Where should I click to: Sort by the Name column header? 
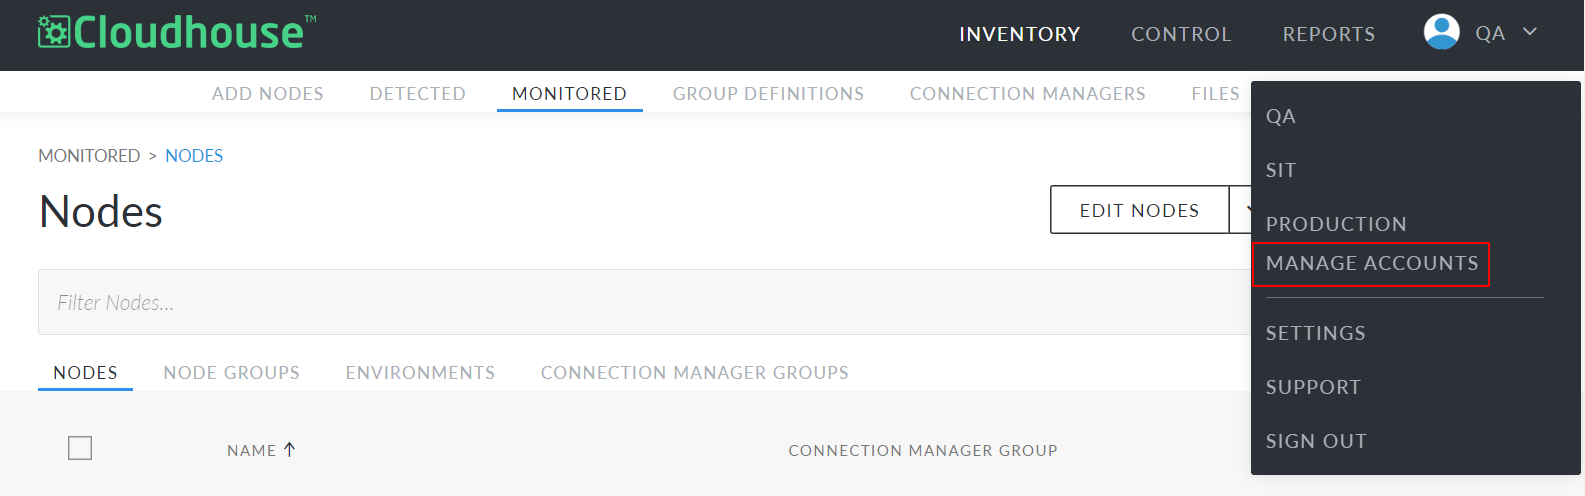pyautogui.click(x=251, y=450)
